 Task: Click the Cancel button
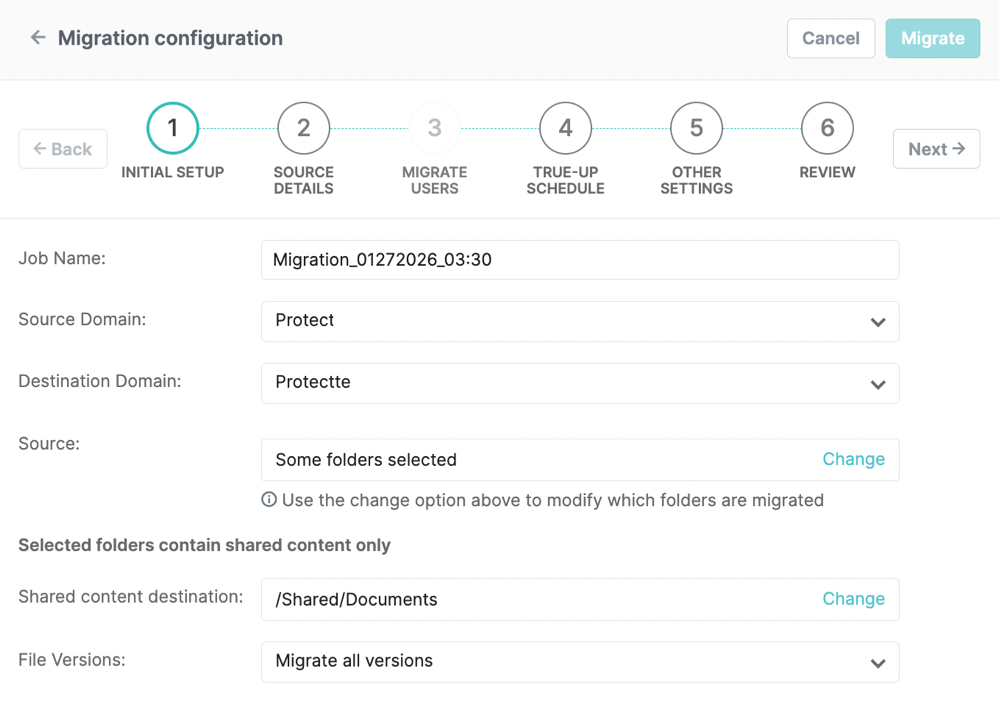coord(830,39)
